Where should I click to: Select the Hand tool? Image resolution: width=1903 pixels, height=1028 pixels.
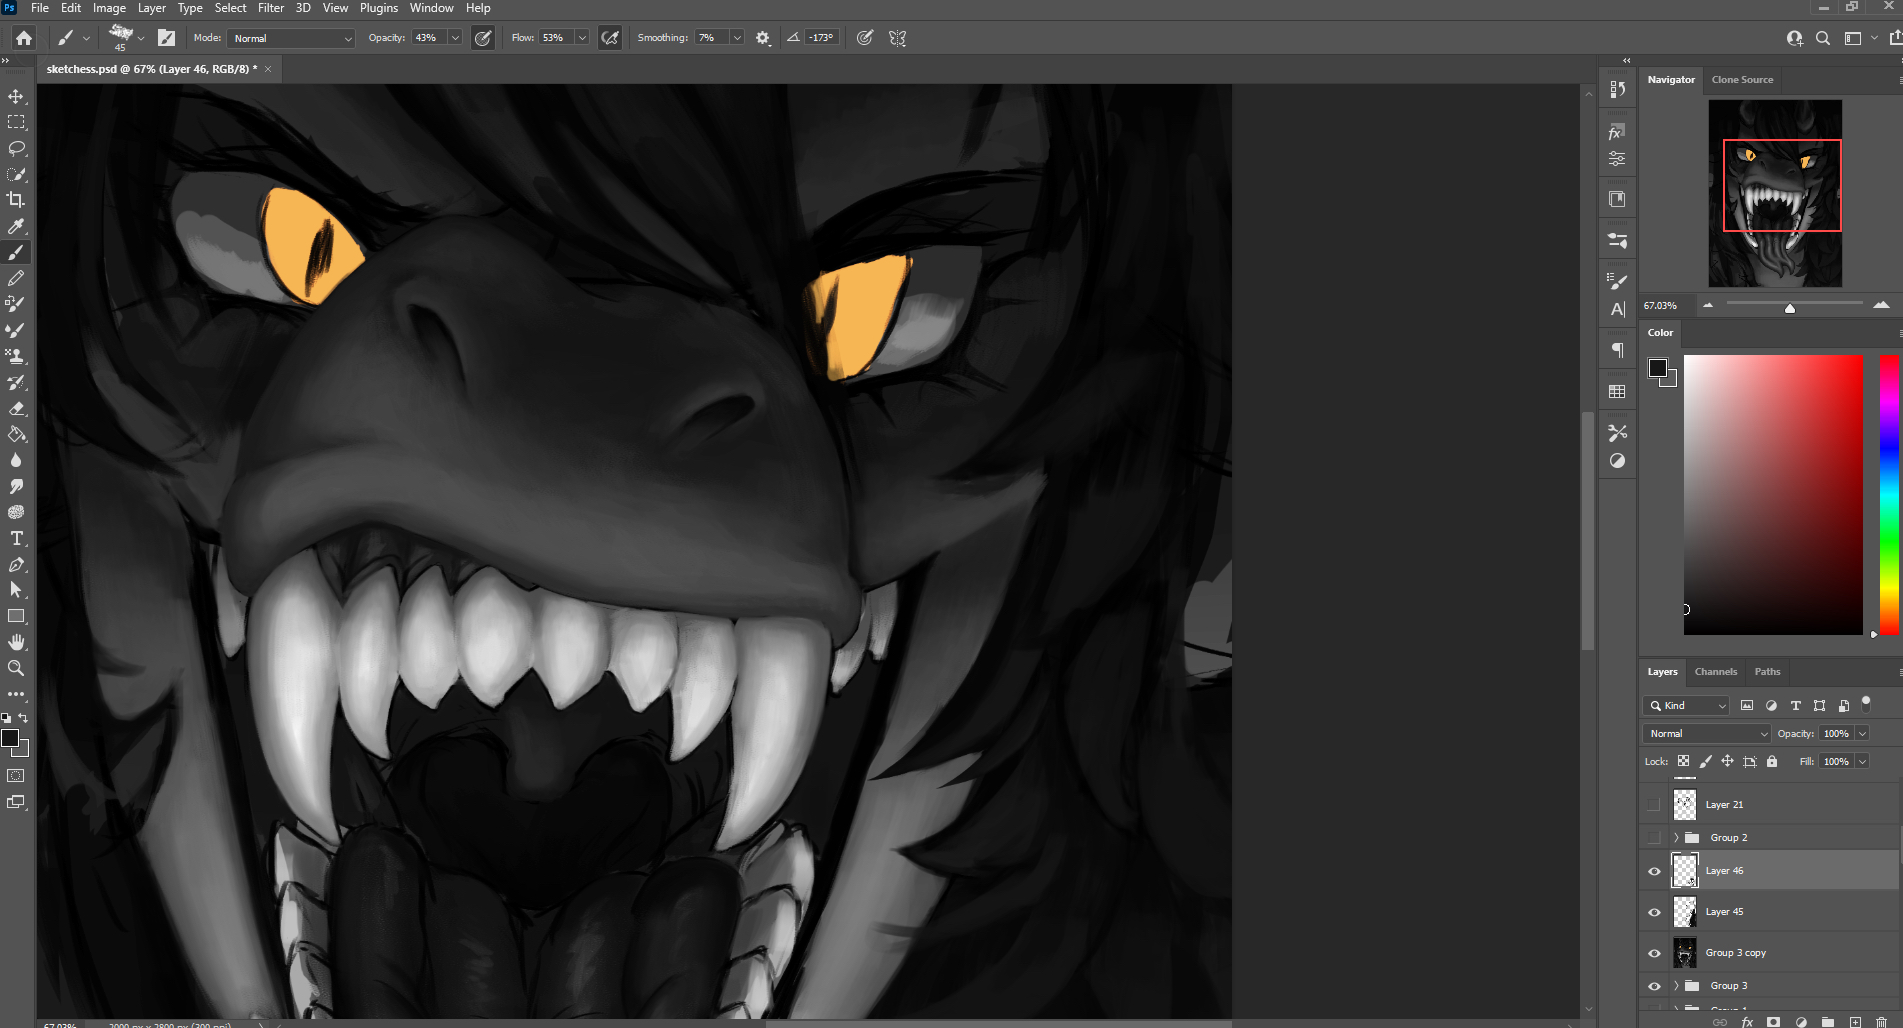pos(16,642)
